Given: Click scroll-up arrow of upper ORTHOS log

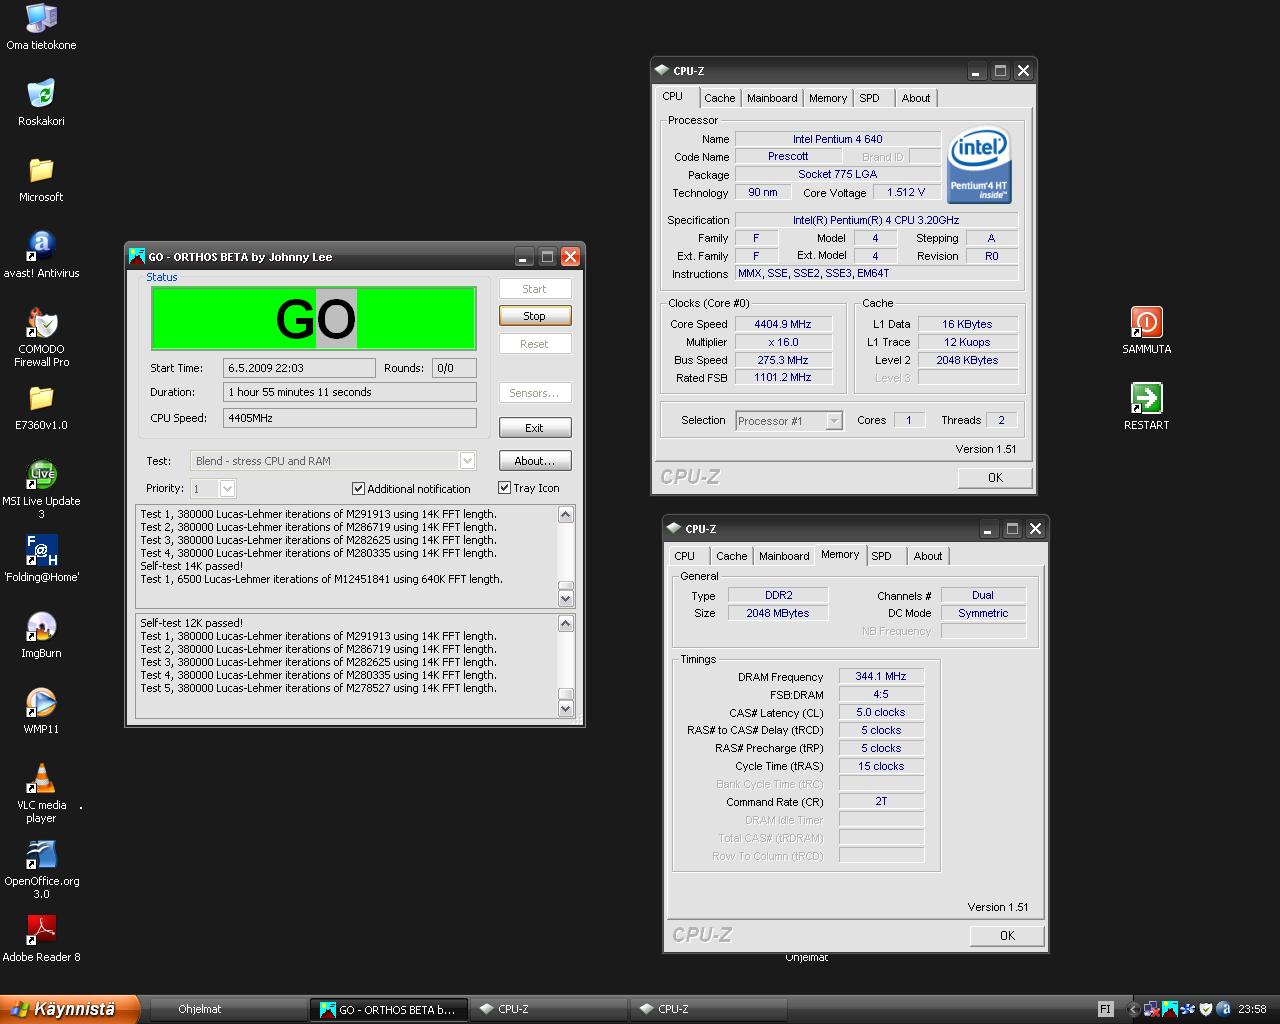Looking at the screenshot, I should 566,515.
